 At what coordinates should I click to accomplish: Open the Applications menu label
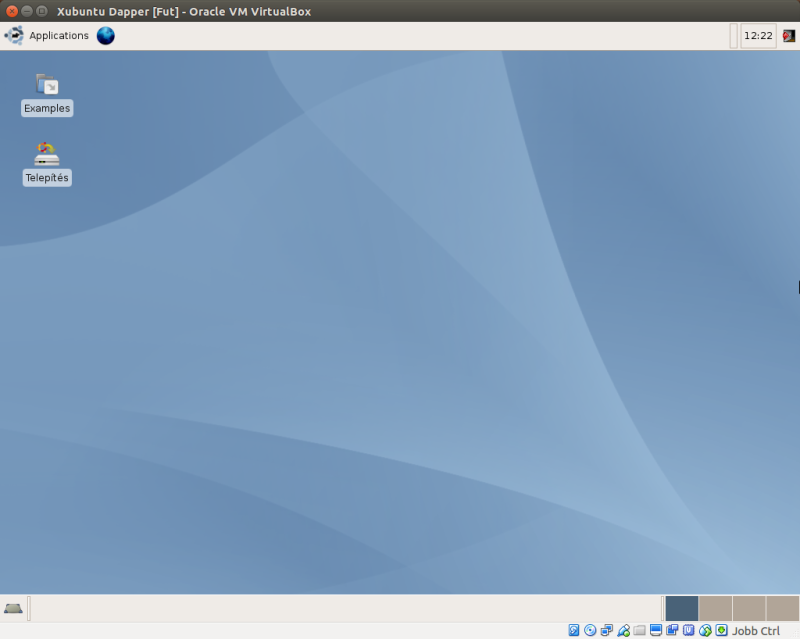(x=59, y=36)
